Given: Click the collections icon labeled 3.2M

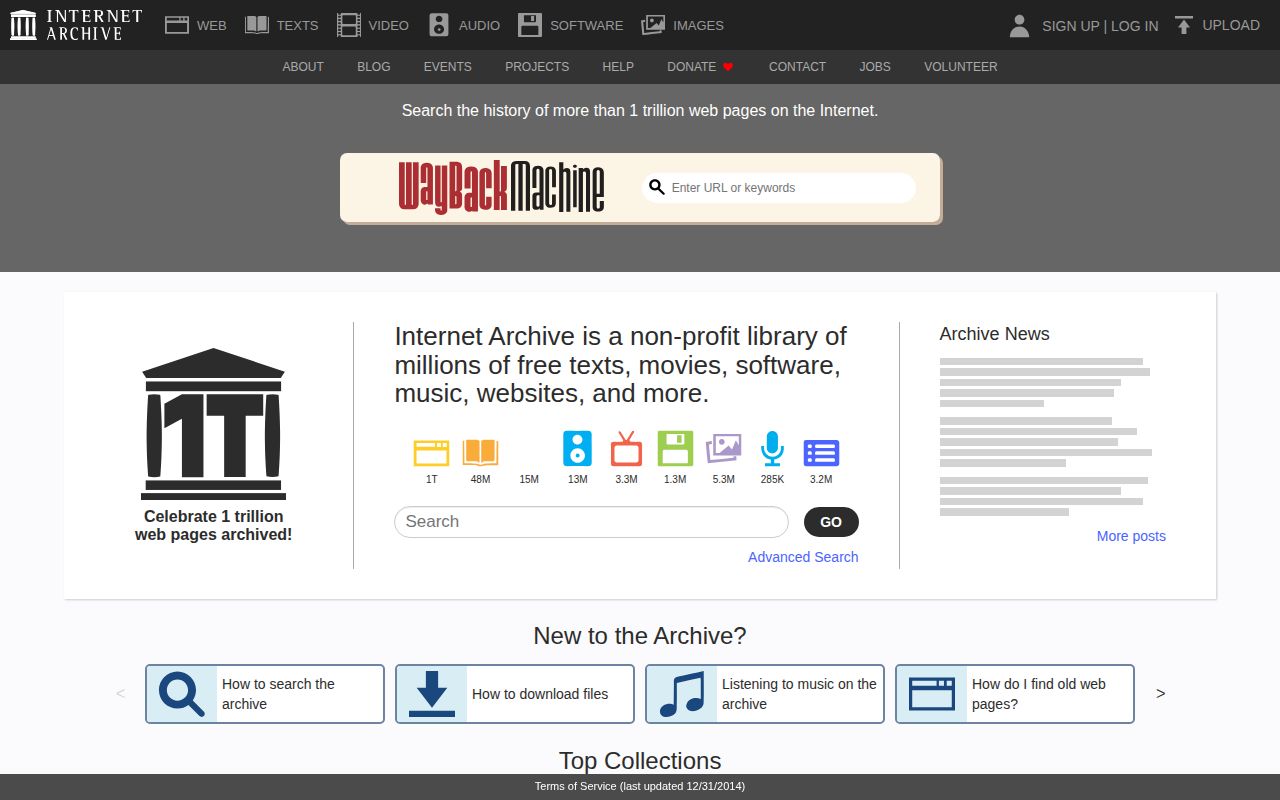Looking at the screenshot, I should coord(821,451).
